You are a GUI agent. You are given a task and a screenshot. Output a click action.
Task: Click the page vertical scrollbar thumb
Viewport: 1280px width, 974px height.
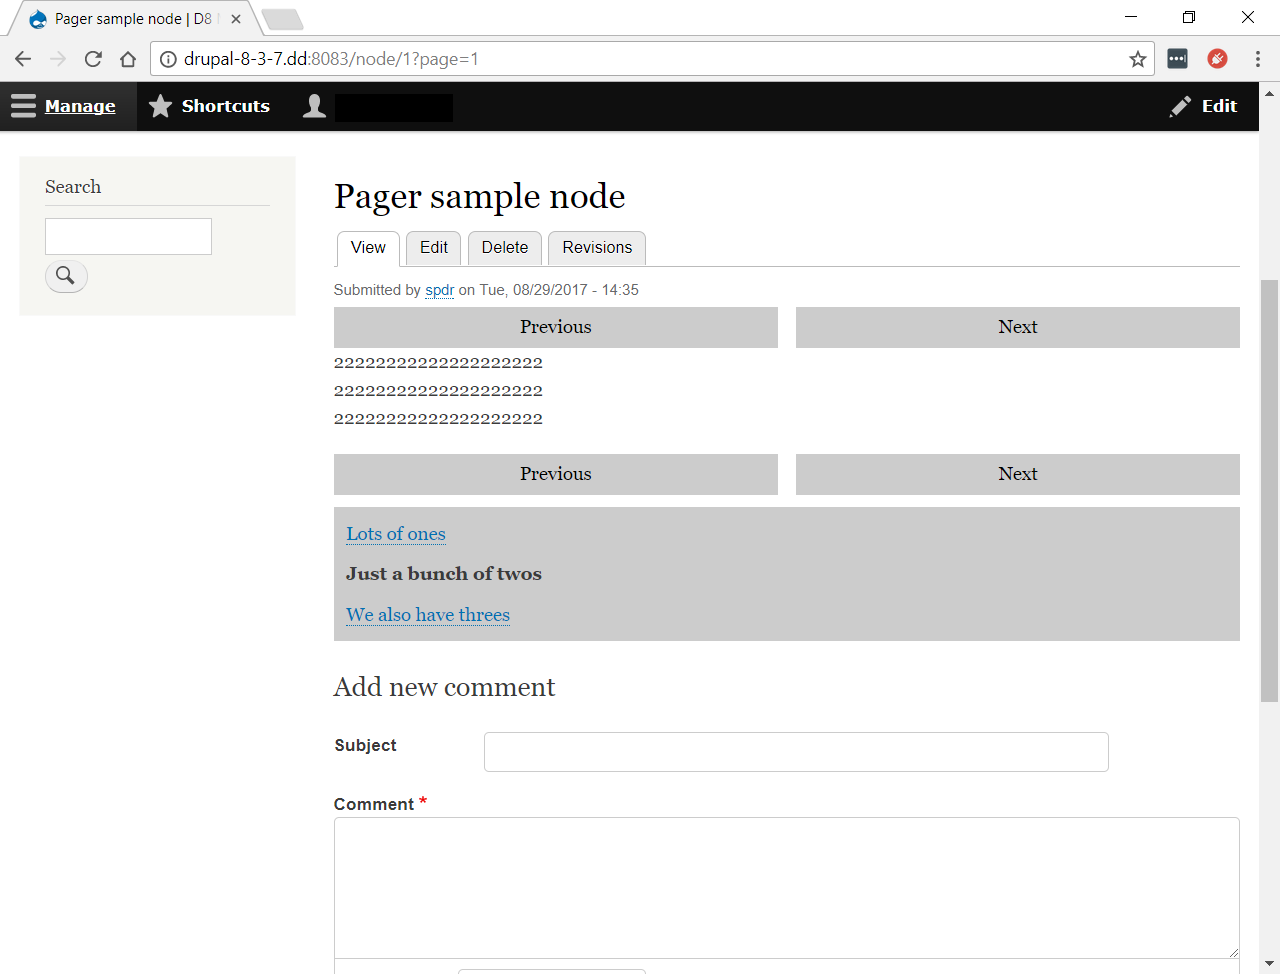[x=1269, y=490]
